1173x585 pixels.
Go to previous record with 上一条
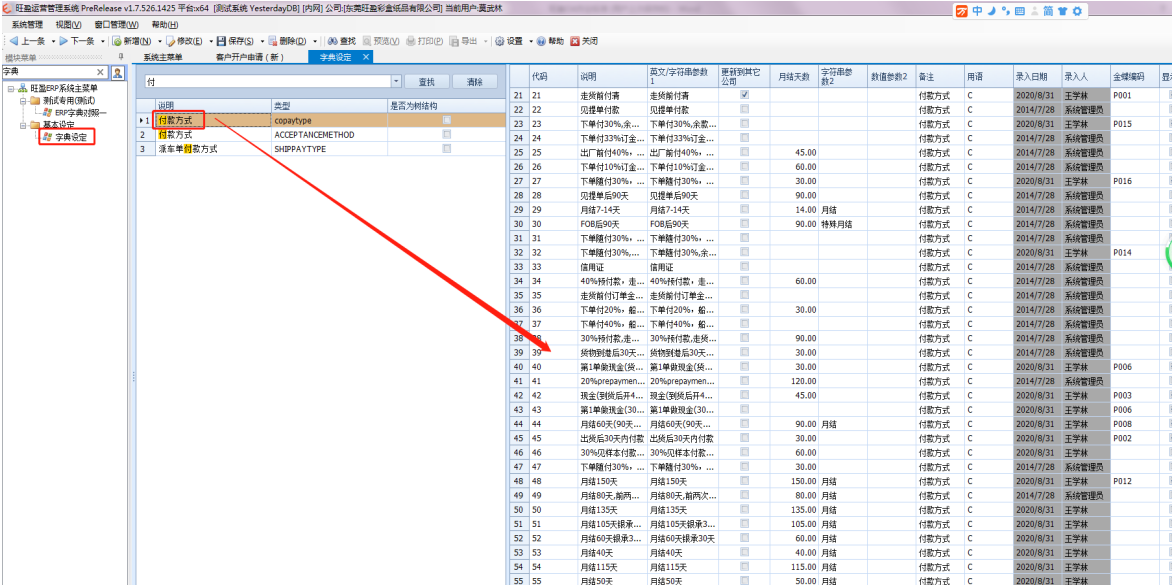click(x=27, y=41)
